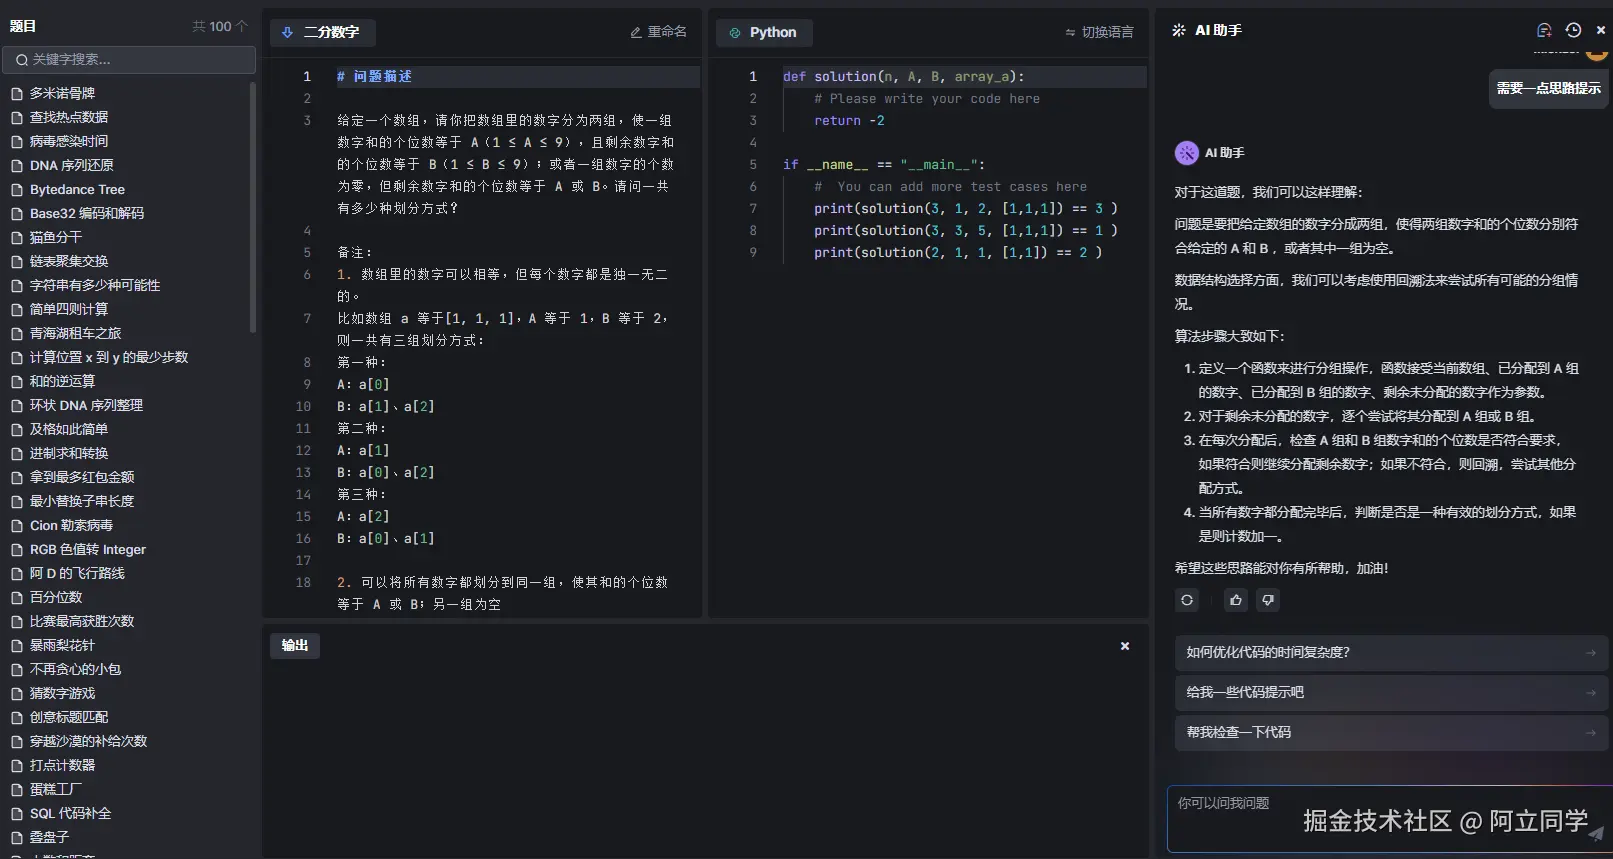Screen dimensions: 1613x859
Task: Click the keyword search field
Action: (x=130, y=60)
